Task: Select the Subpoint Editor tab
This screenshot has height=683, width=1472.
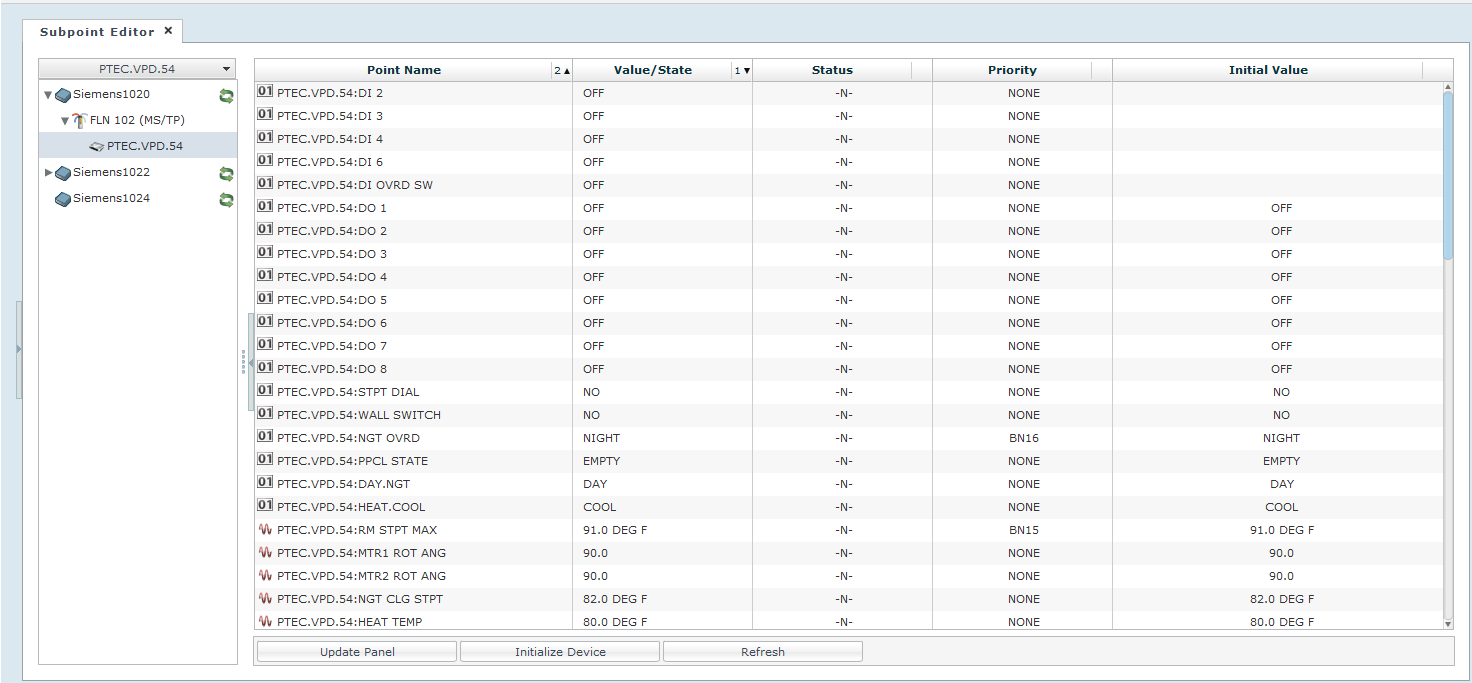Action: coord(97,32)
